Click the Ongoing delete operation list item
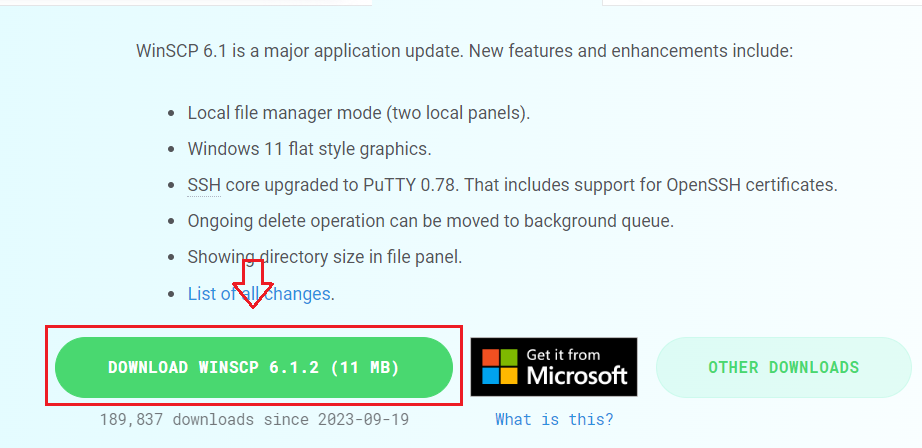Image resolution: width=922 pixels, height=448 pixels. point(431,221)
